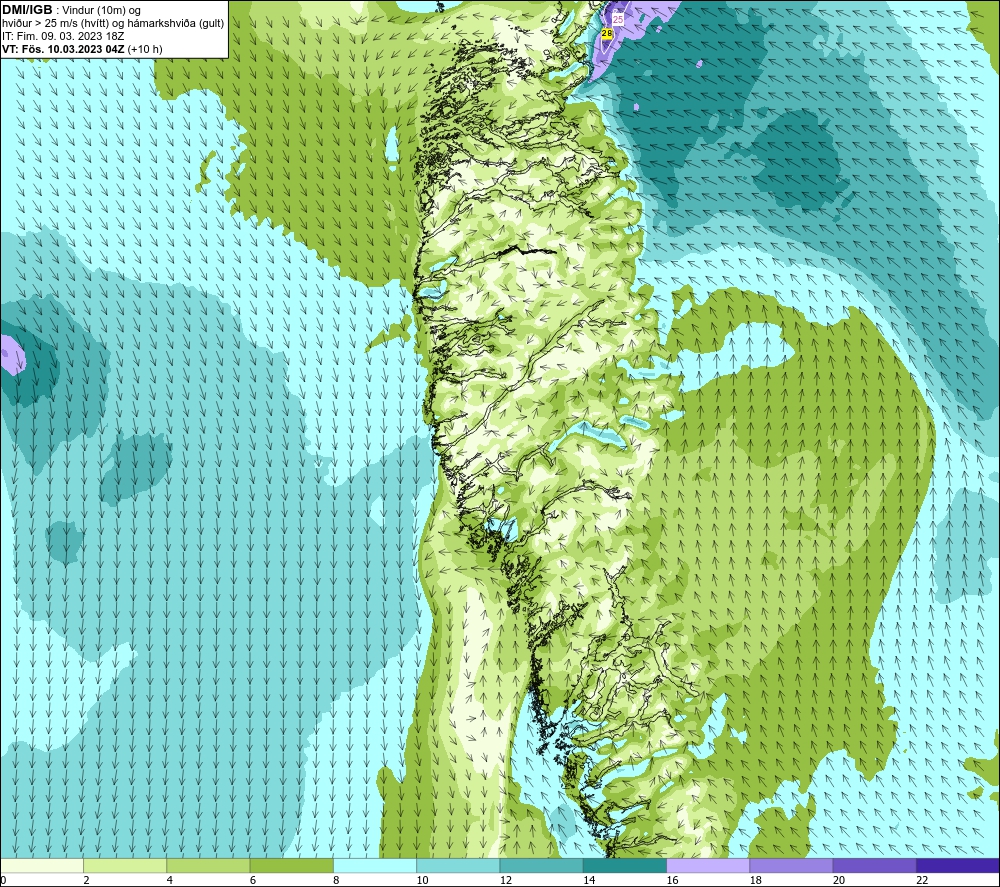Click the legend scale number '16'

[x=672, y=880]
